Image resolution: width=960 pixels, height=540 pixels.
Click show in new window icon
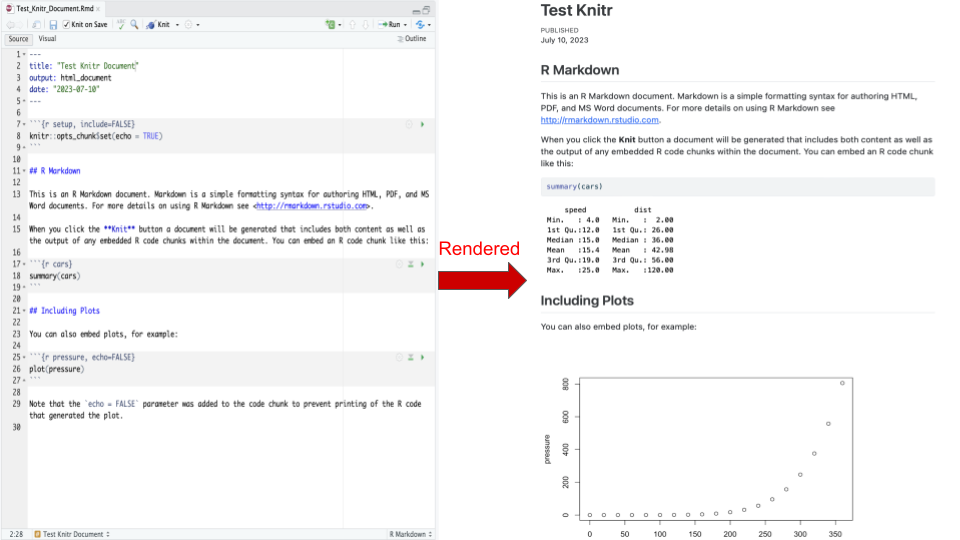[38, 24]
